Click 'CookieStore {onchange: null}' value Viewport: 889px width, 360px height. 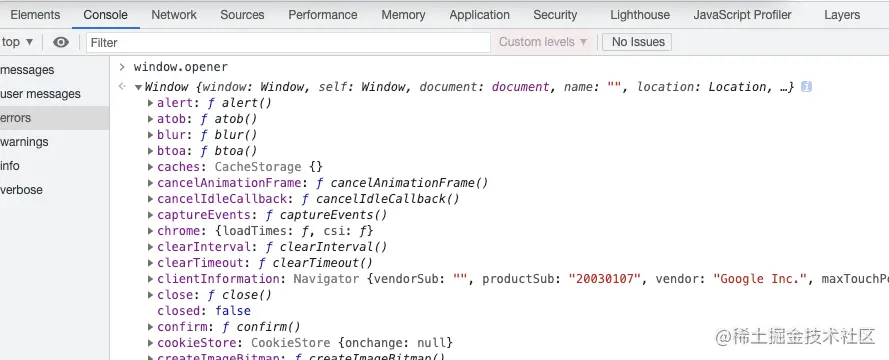(x=352, y=343)
